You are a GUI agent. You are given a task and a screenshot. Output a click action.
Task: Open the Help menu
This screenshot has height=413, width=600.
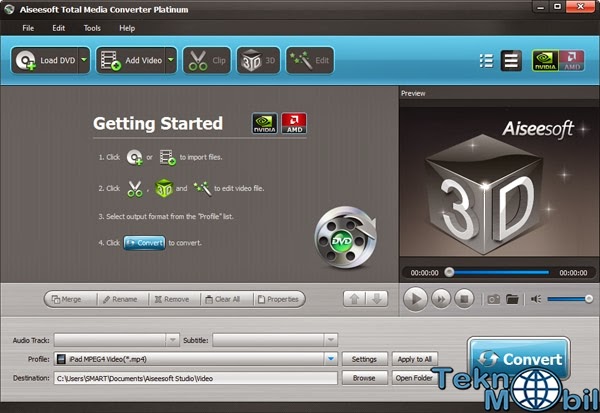pyautogui.click(x=127, y=28)
